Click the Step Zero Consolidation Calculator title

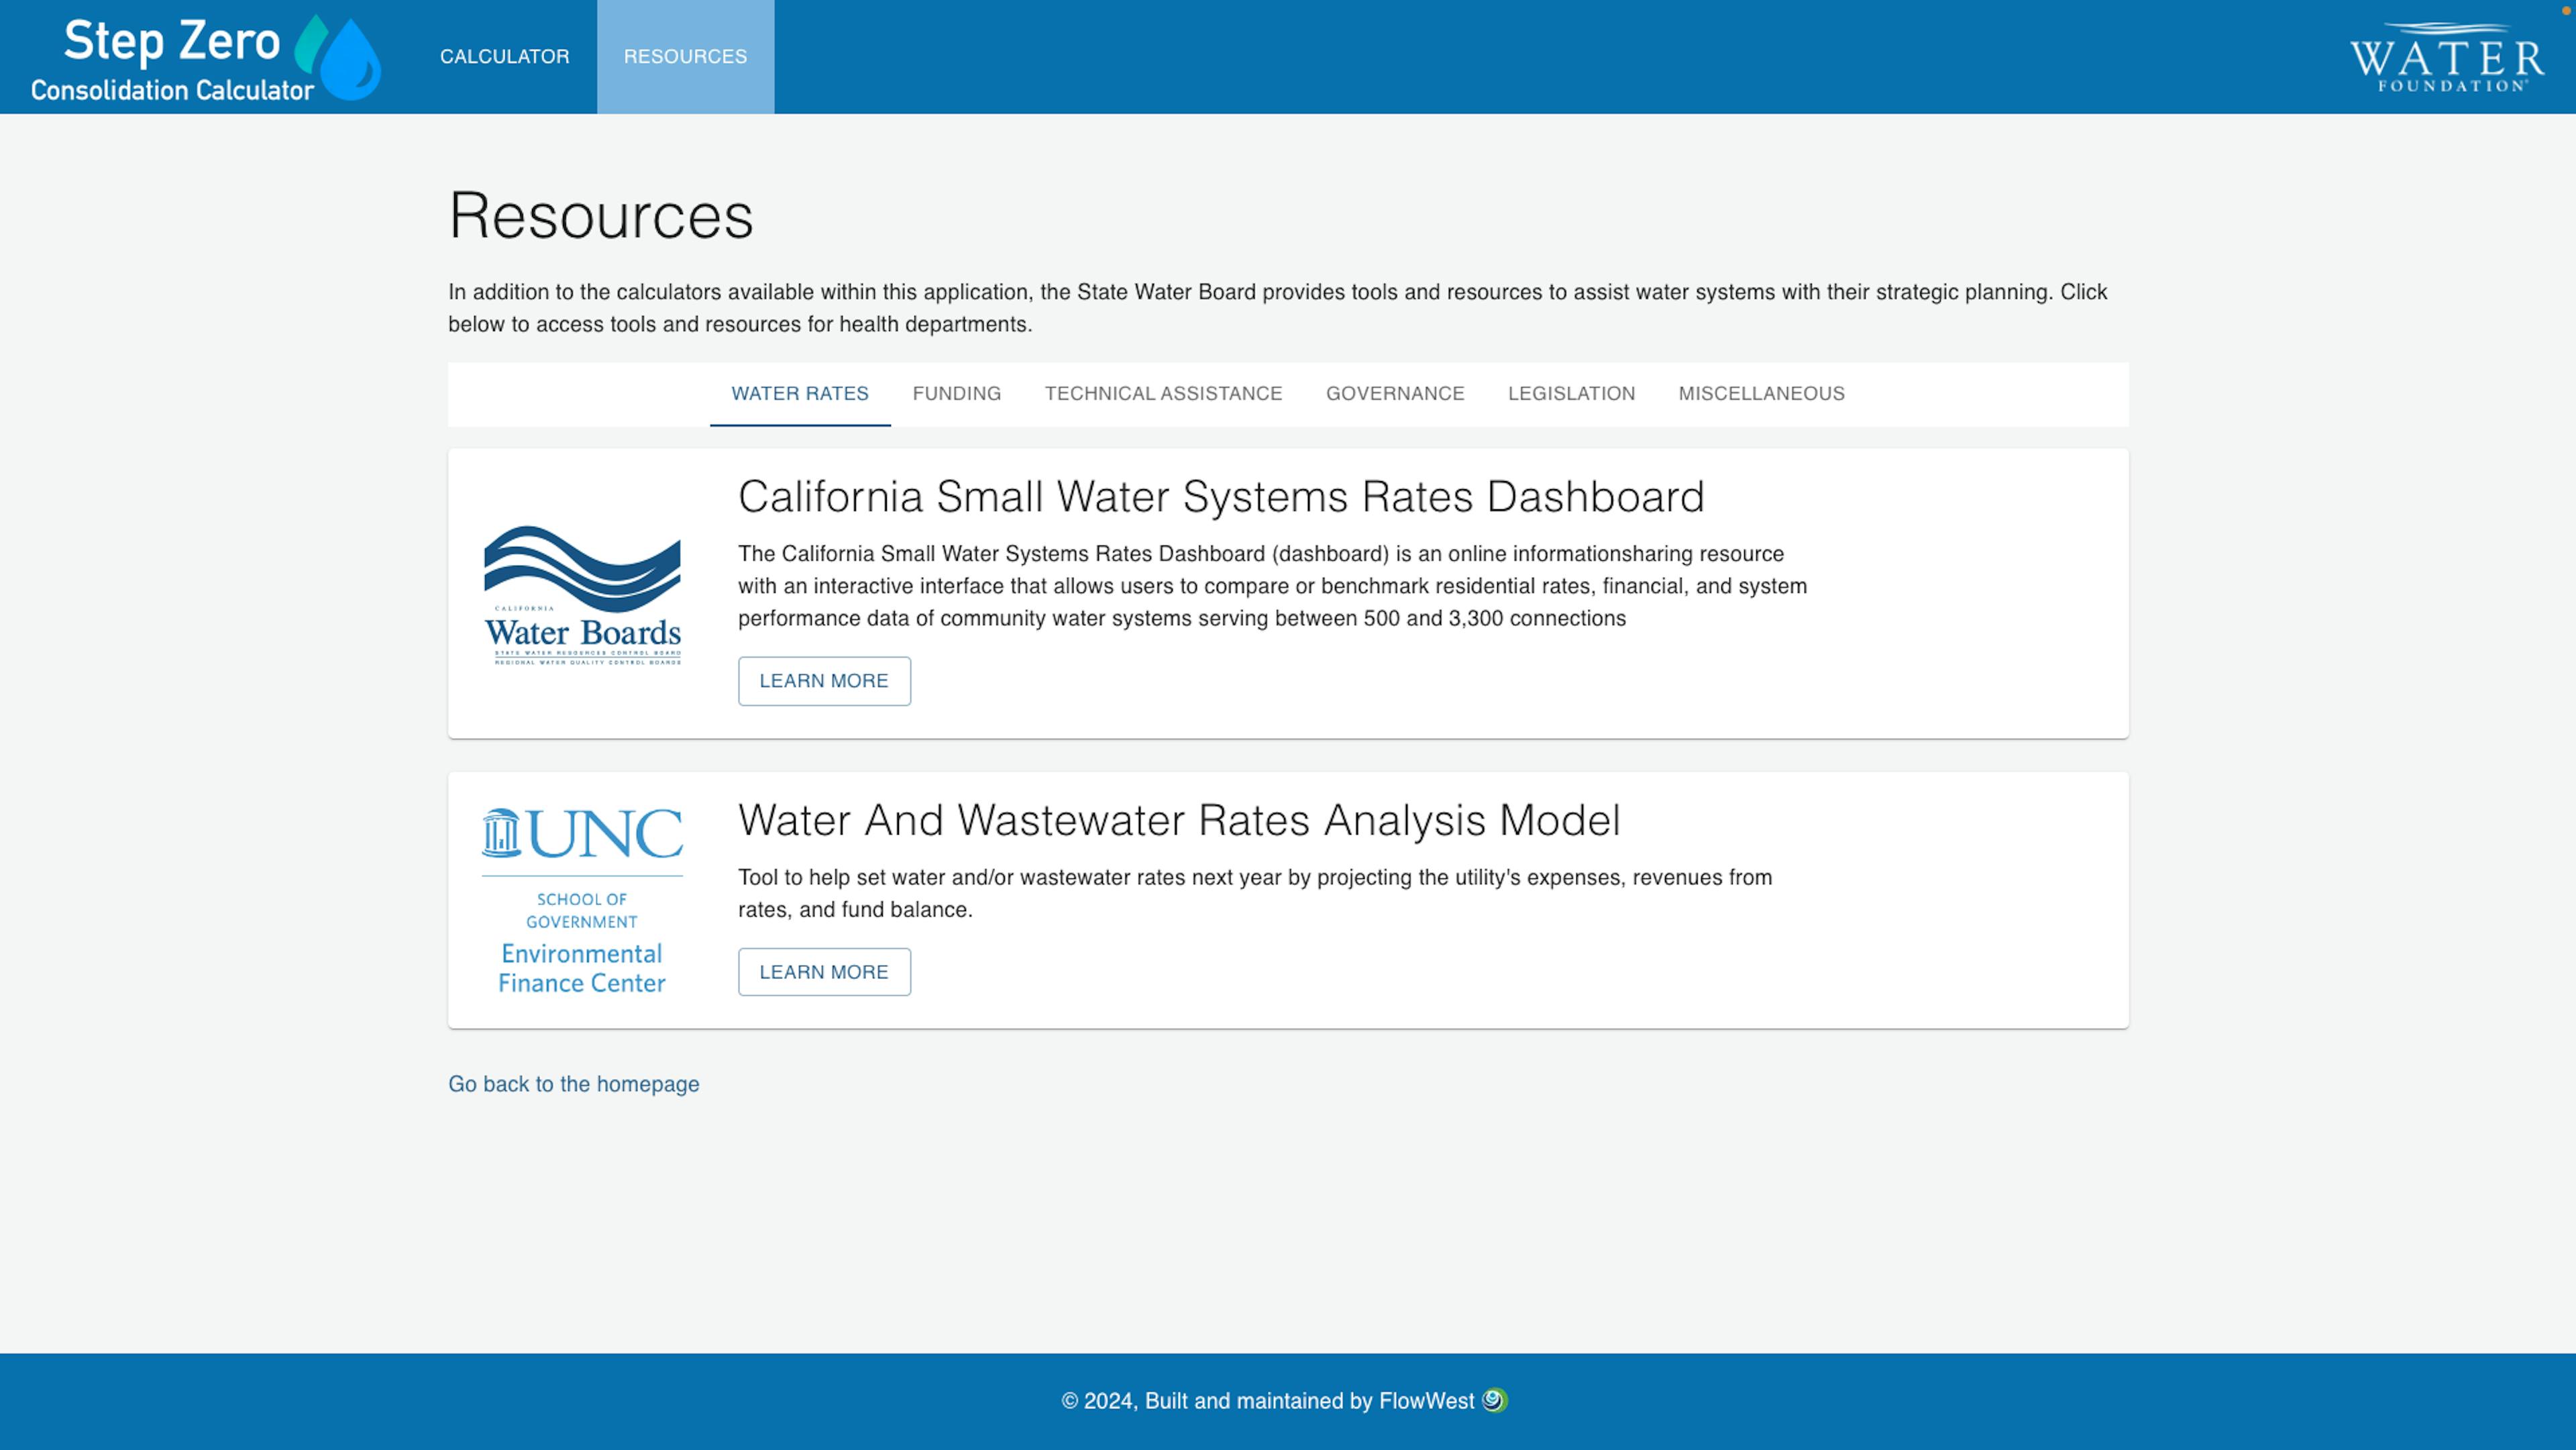coord(172,58)
